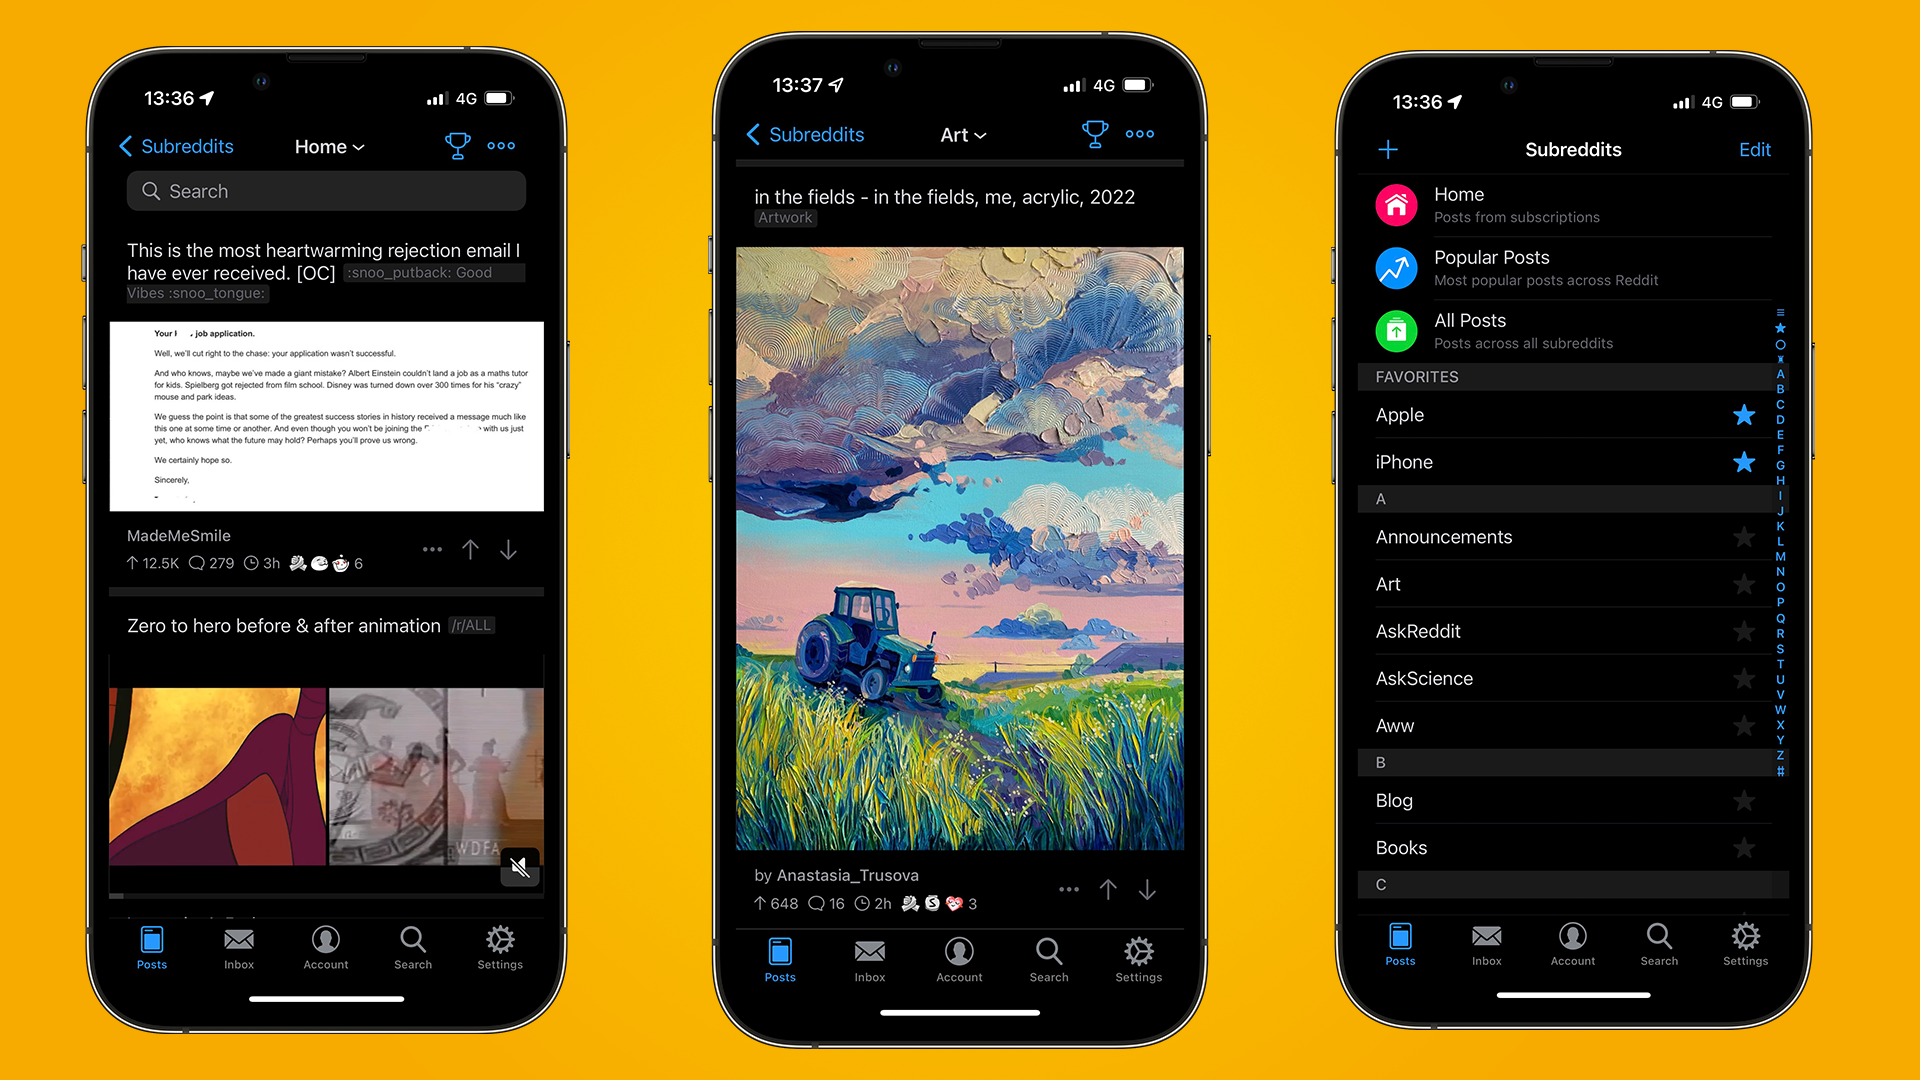The width and height of the screenshot is (1920, 1080).
Task: Tap the Account icon in bottom nav
Action: click(x=326, y=949)
